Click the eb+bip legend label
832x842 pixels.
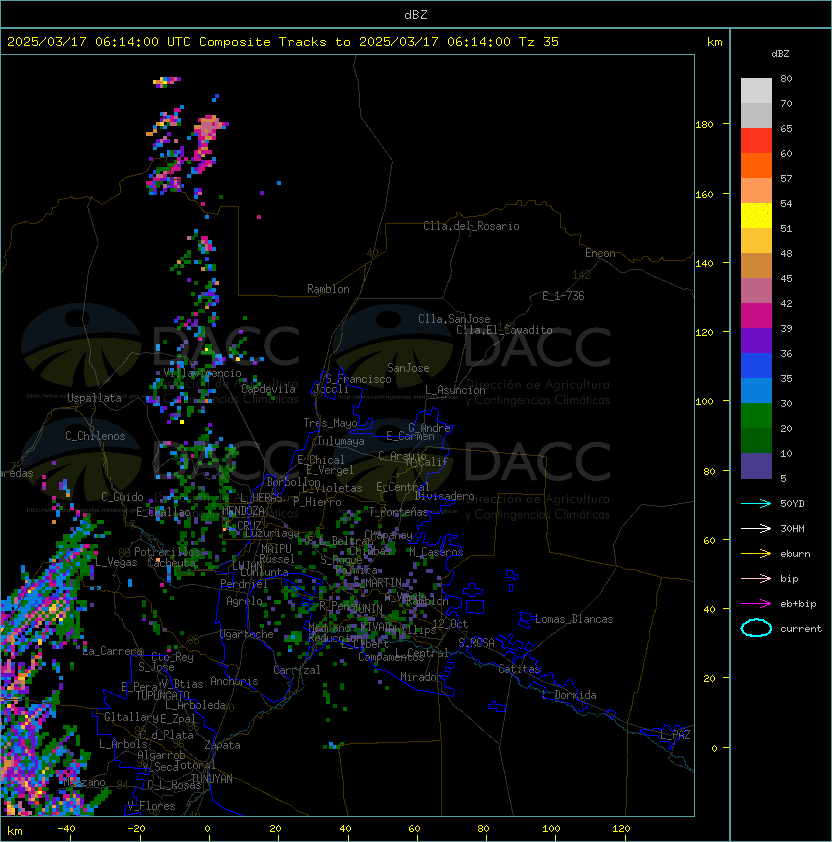pyautogui.click(x=798, y=604)
